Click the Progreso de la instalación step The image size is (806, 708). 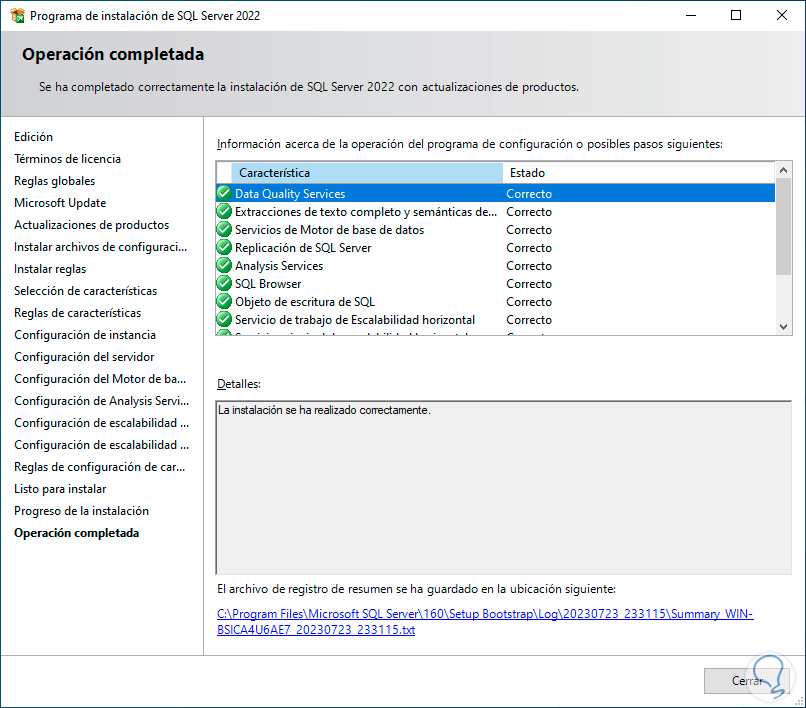point(81,511)
